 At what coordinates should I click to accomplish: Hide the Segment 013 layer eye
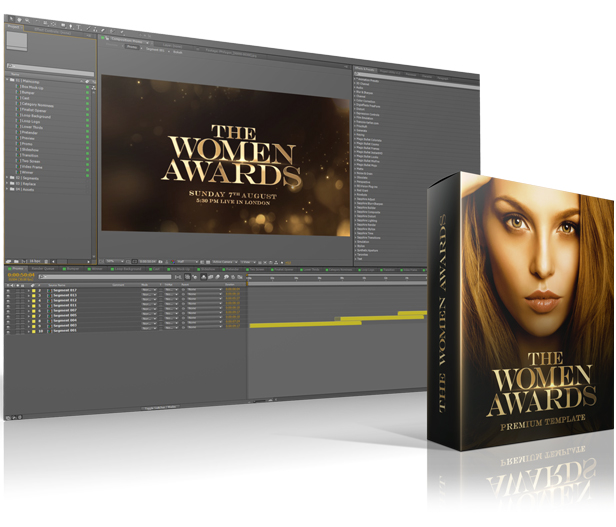point(8,295)
